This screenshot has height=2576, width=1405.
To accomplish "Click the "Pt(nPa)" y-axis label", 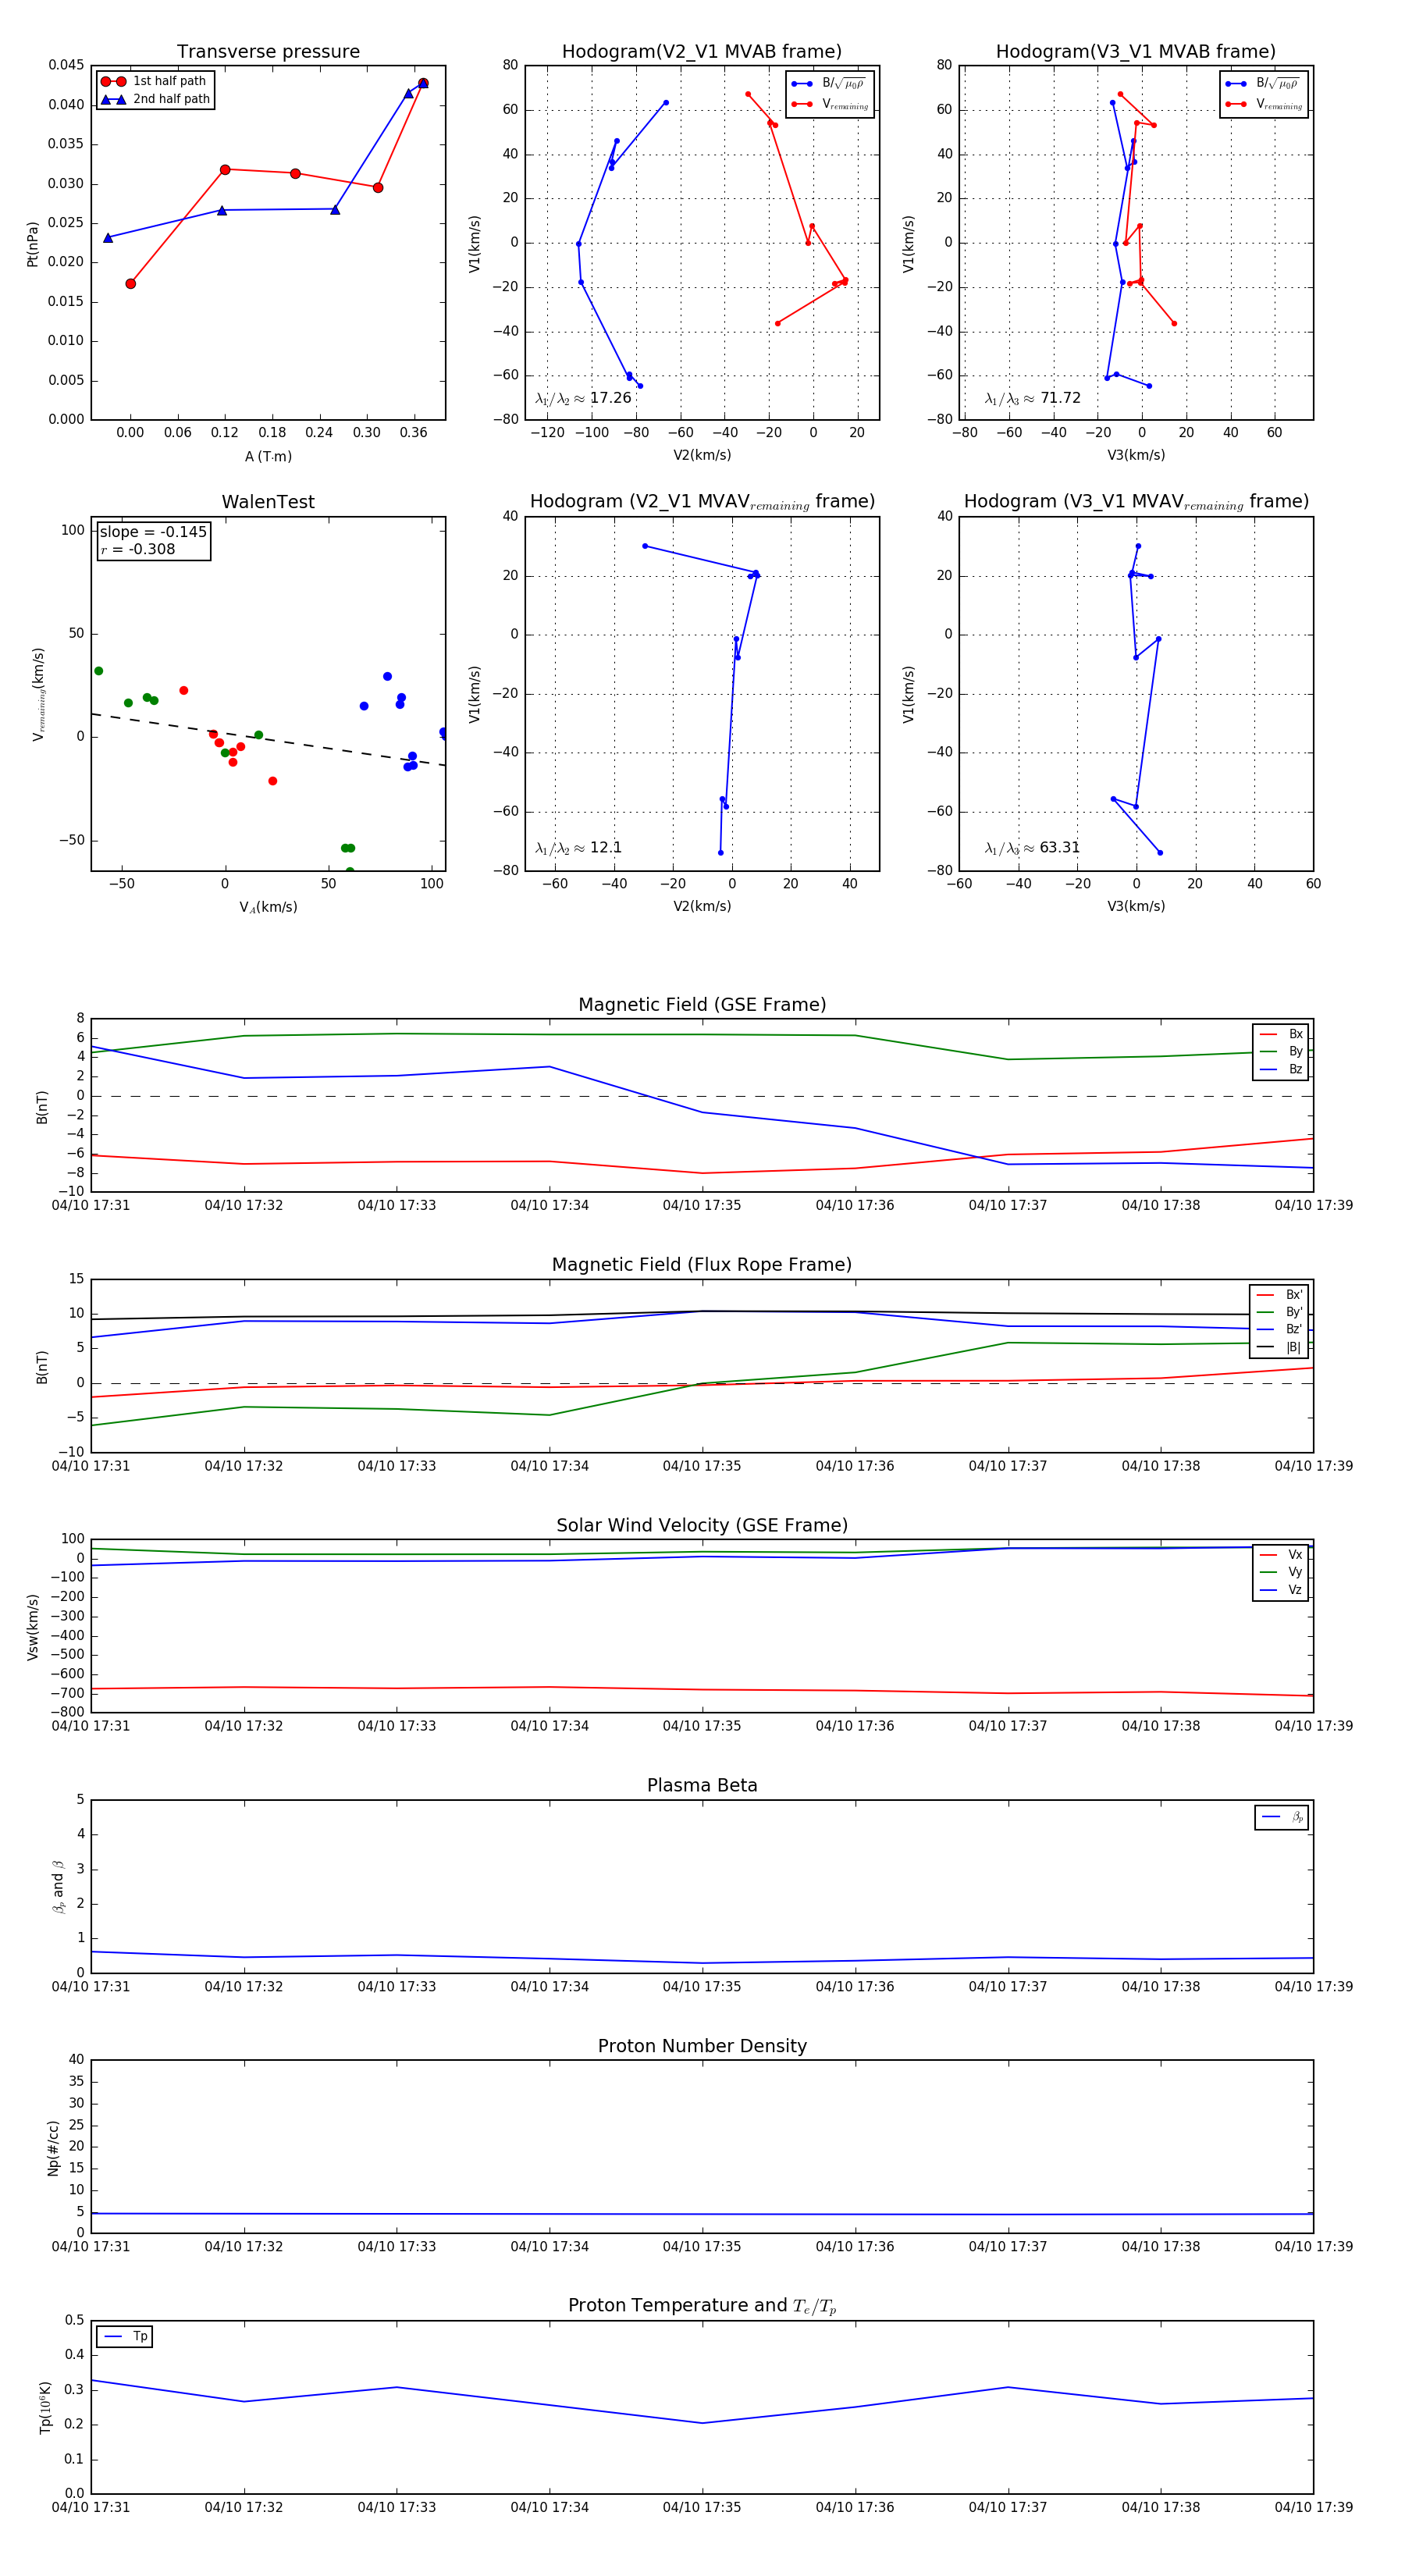I will pos(32,244).
